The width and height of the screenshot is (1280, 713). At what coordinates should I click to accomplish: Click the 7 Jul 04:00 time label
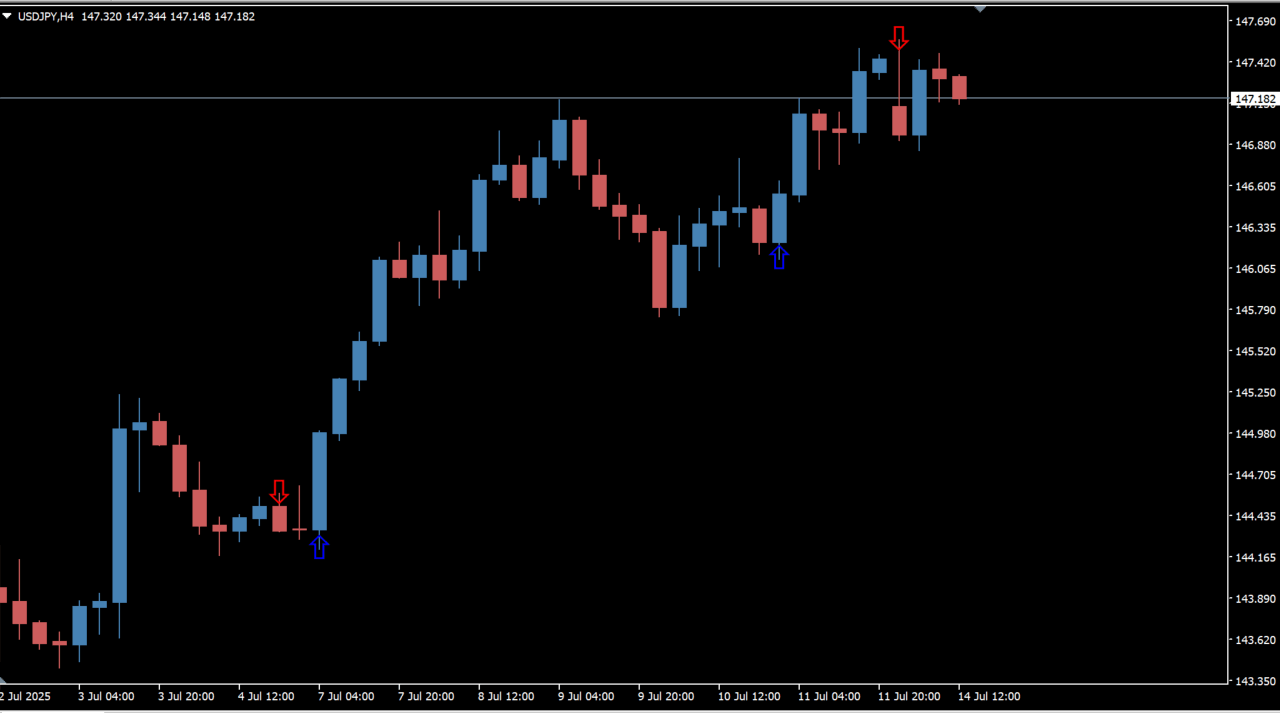(x=346, y=696)
